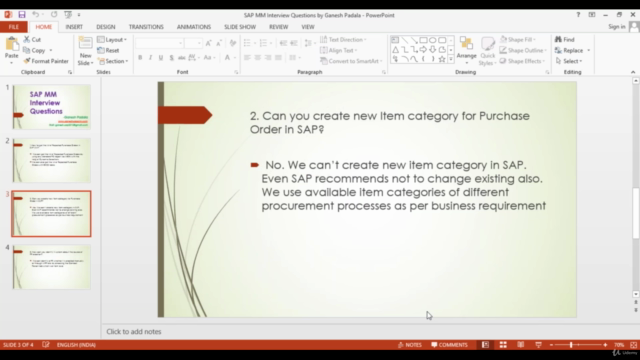Viewport: 640px width, 360px height.
Task: Open Quick Styles gallery icon
Action: click(x=487, y=44)
